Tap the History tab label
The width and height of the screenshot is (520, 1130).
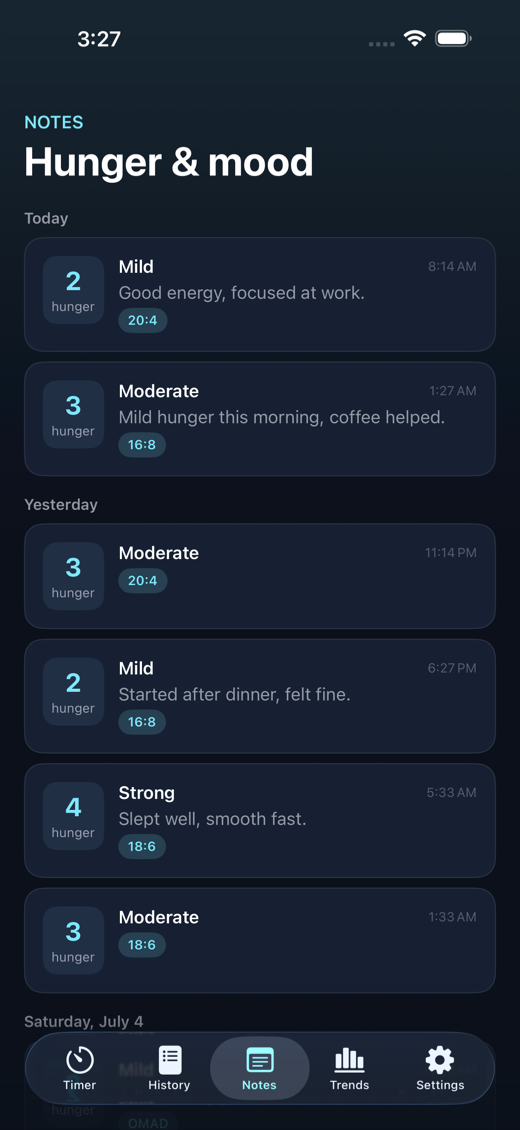(169, 1085)
